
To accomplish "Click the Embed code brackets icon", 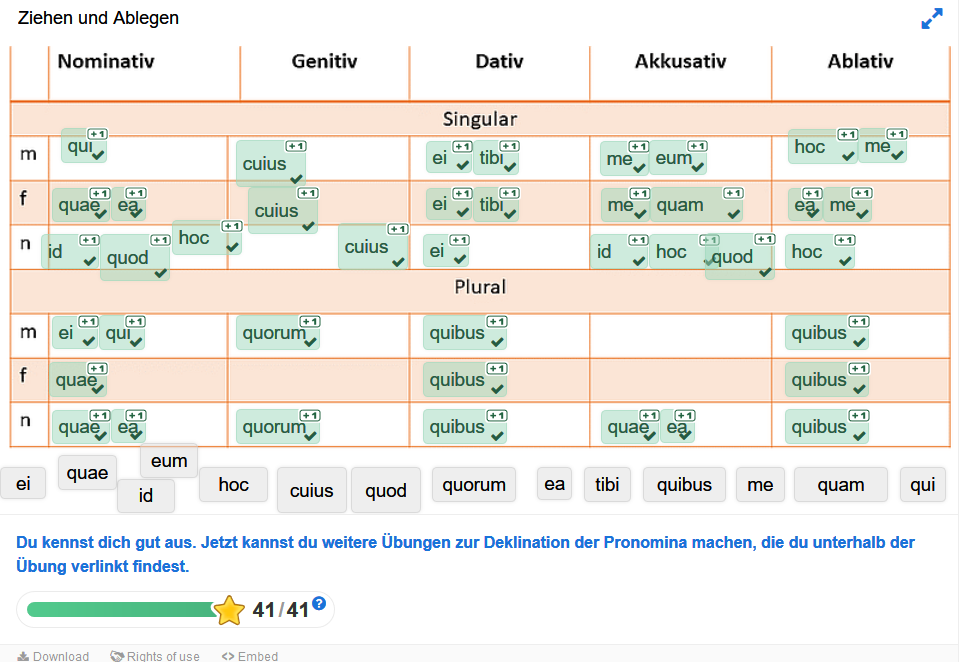I will click(228, 657).
